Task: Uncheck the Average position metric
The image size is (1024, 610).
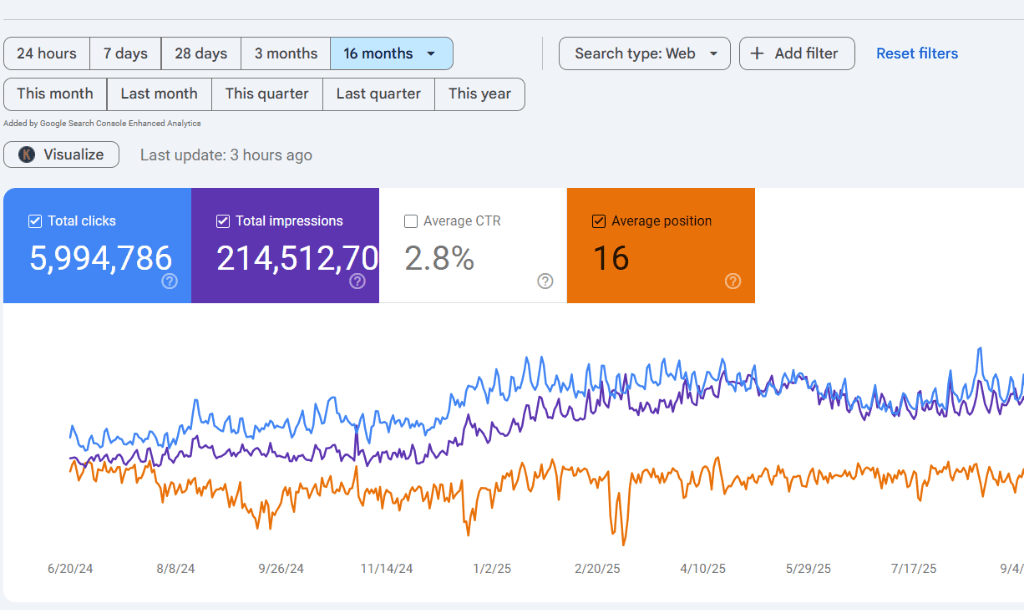Action: (599, 220)
